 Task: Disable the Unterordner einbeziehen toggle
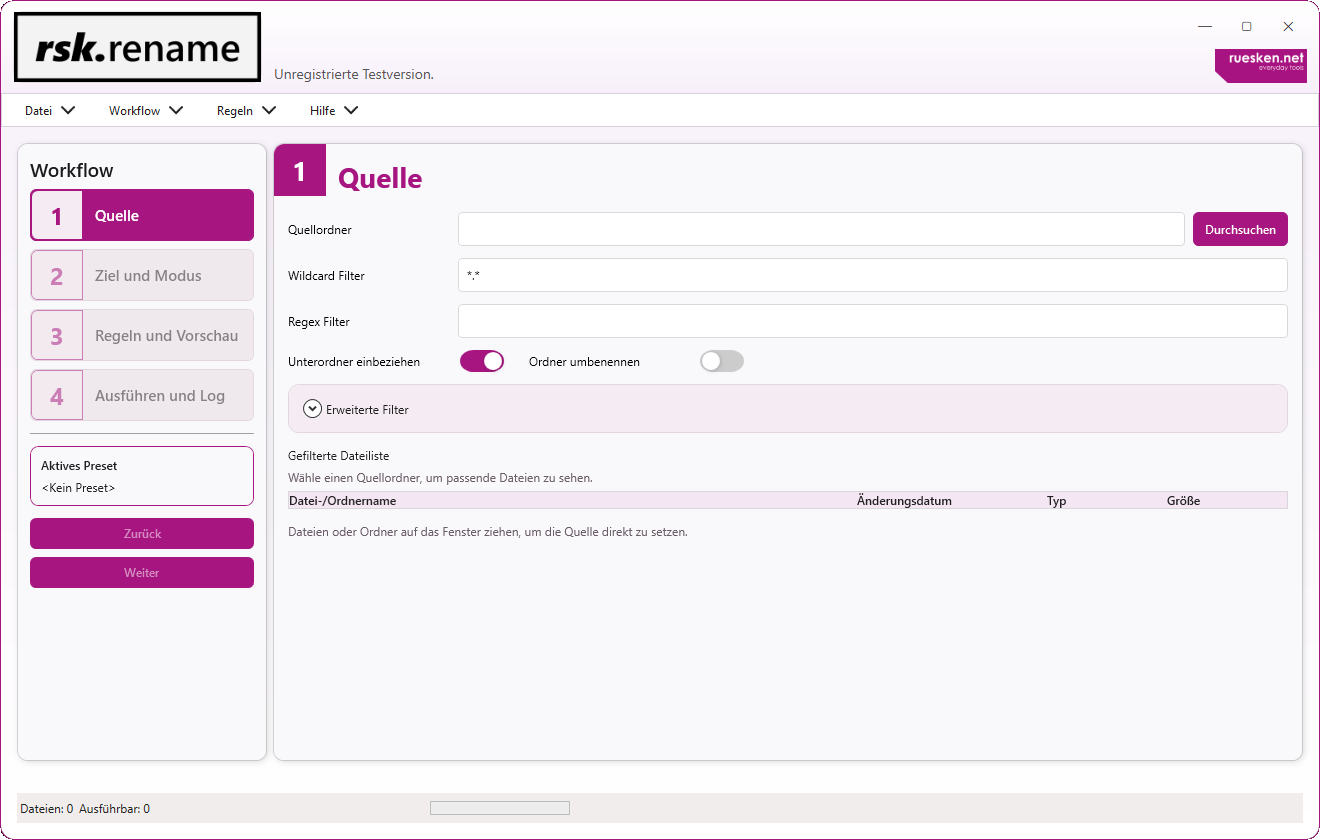tap(481, 361)
